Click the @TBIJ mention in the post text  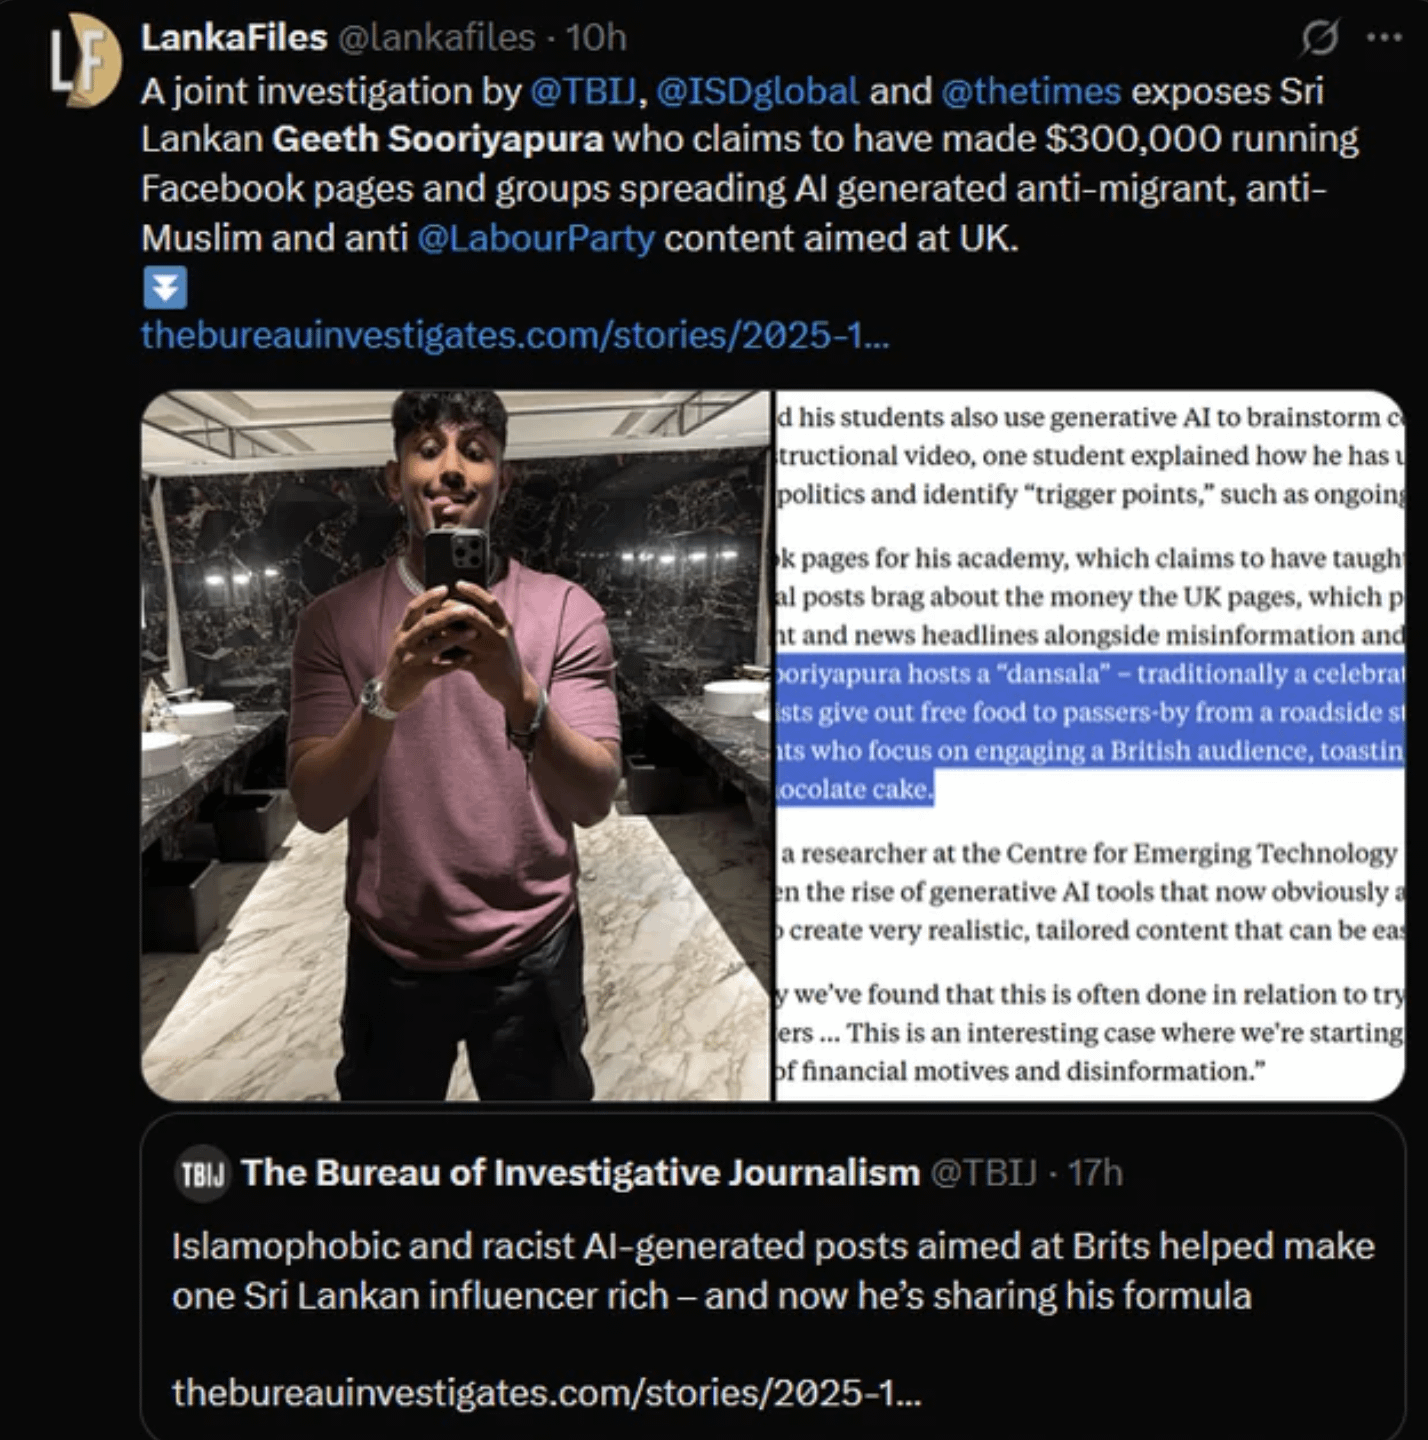[x=584, y=91]
